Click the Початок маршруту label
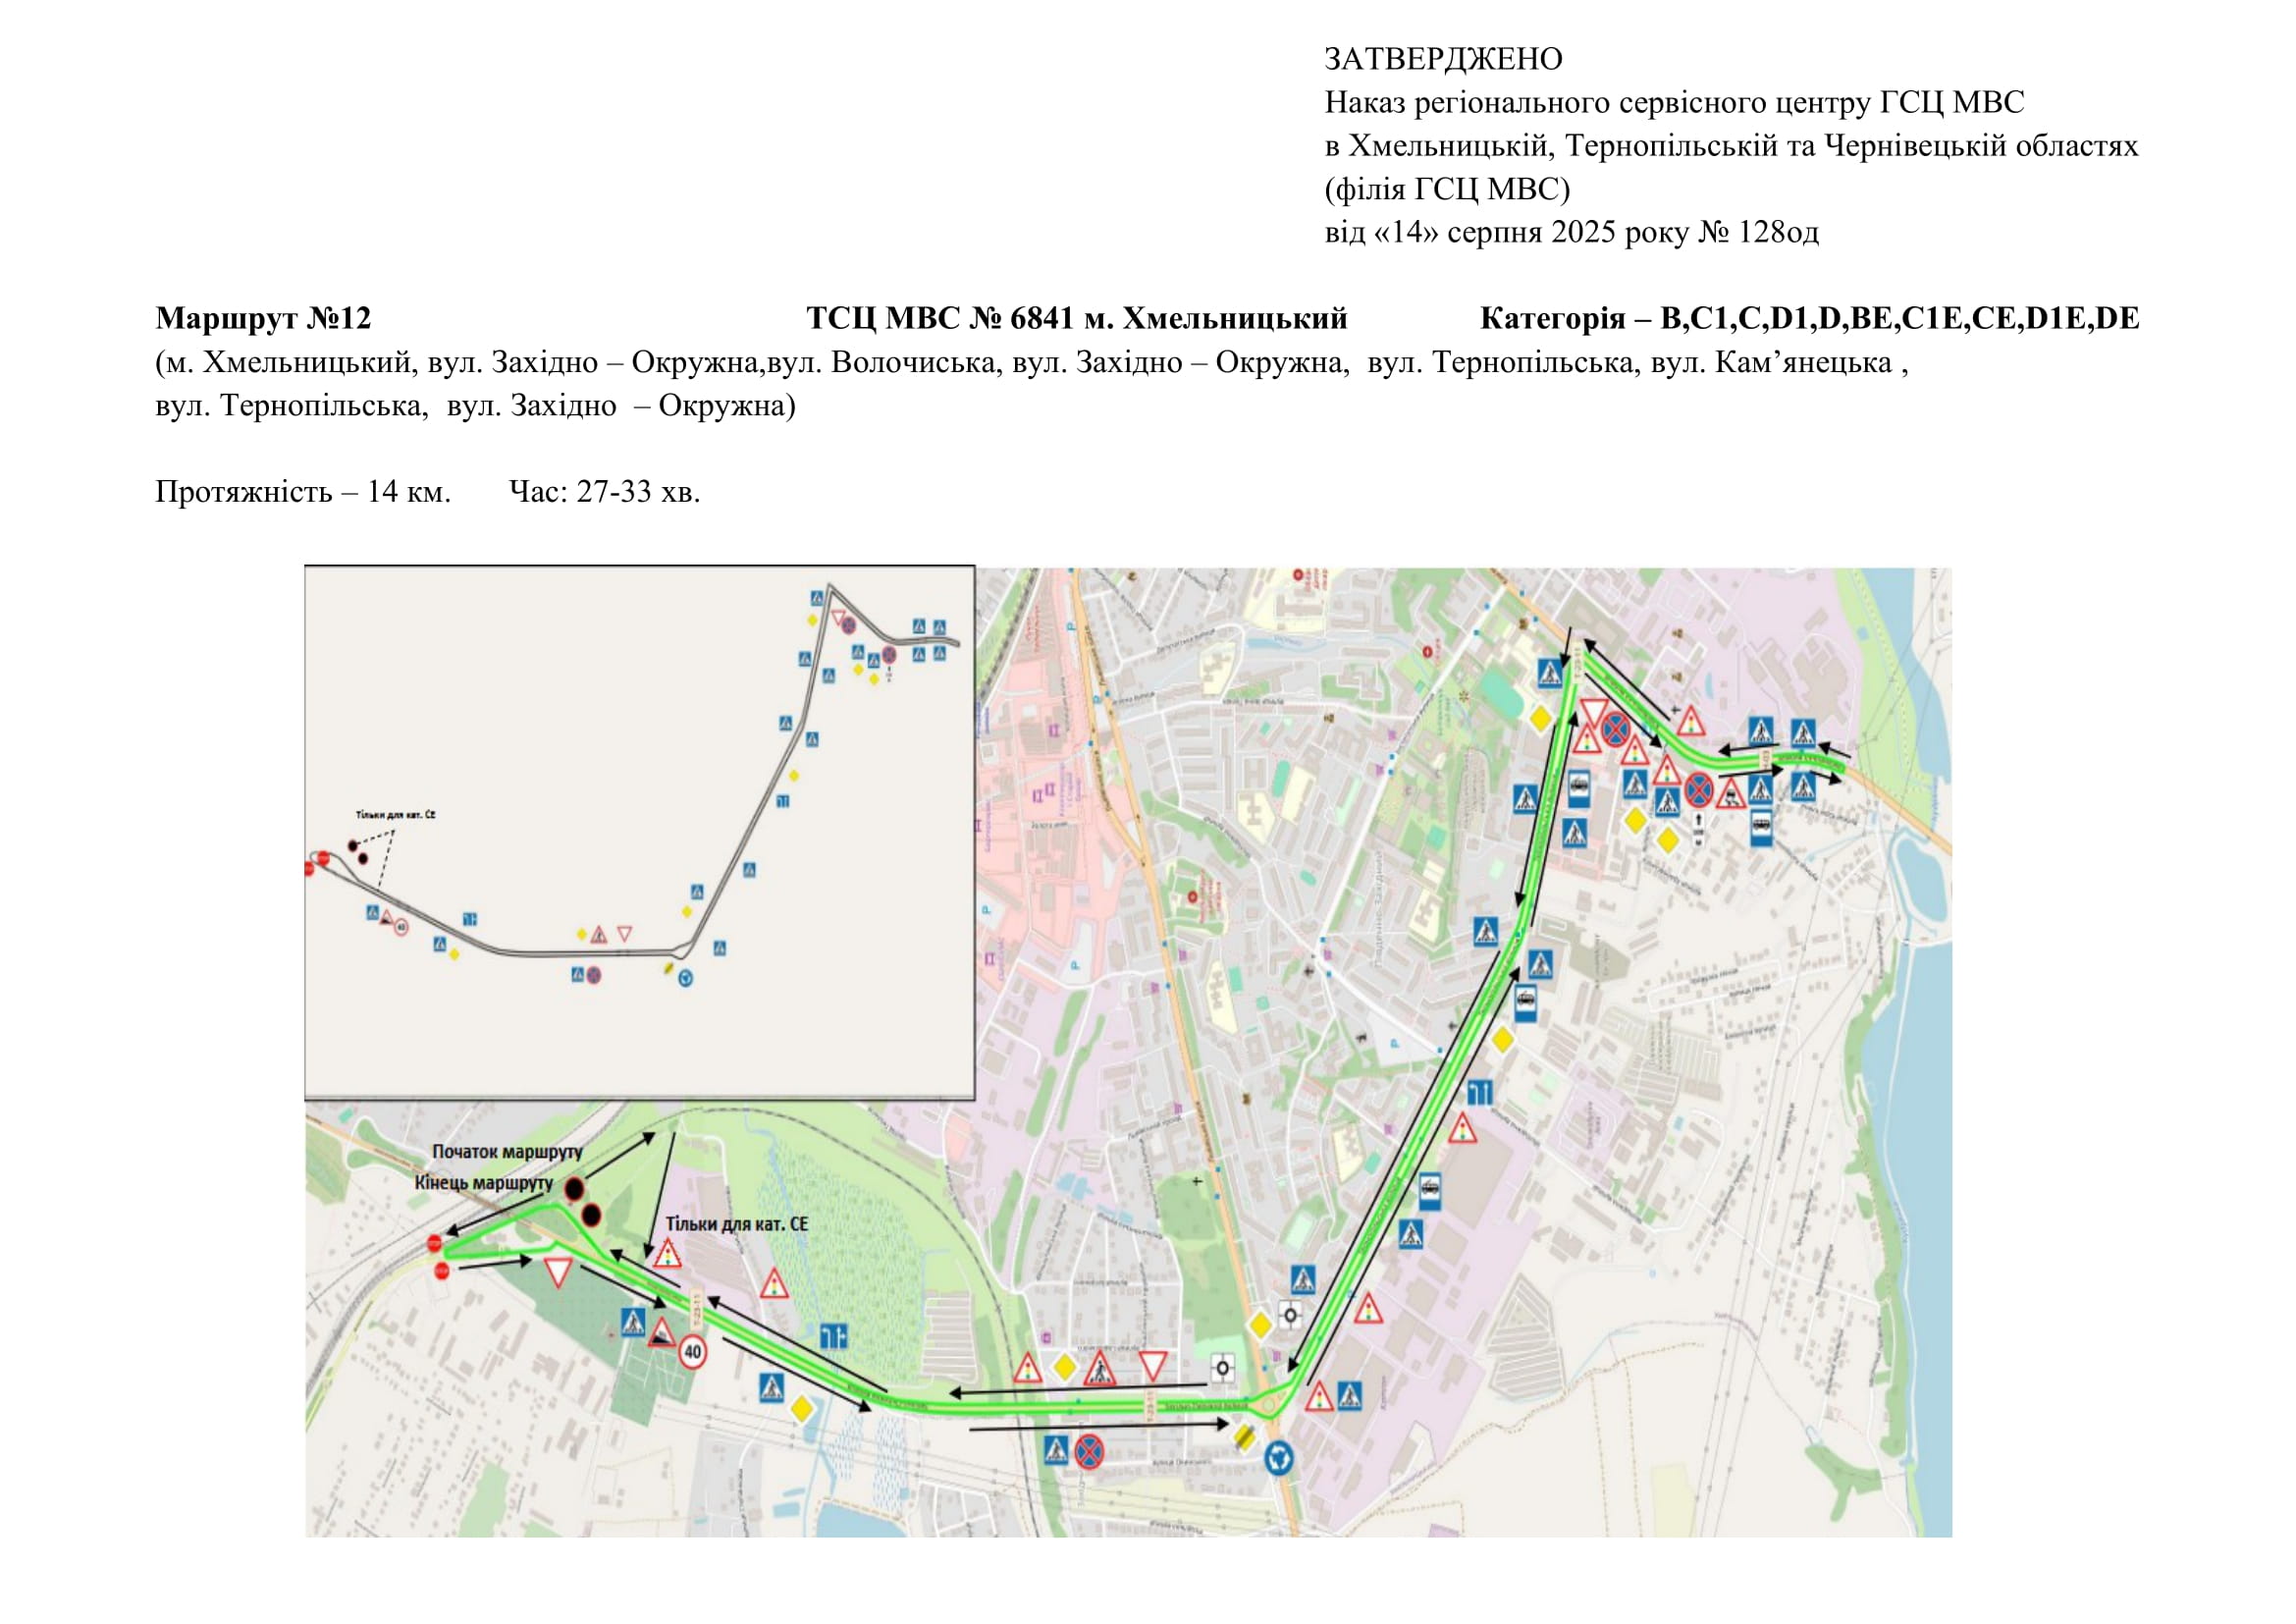The width and height of the screenshot is (2296, 1624). pyautogui.click(x=507, y=1151)
